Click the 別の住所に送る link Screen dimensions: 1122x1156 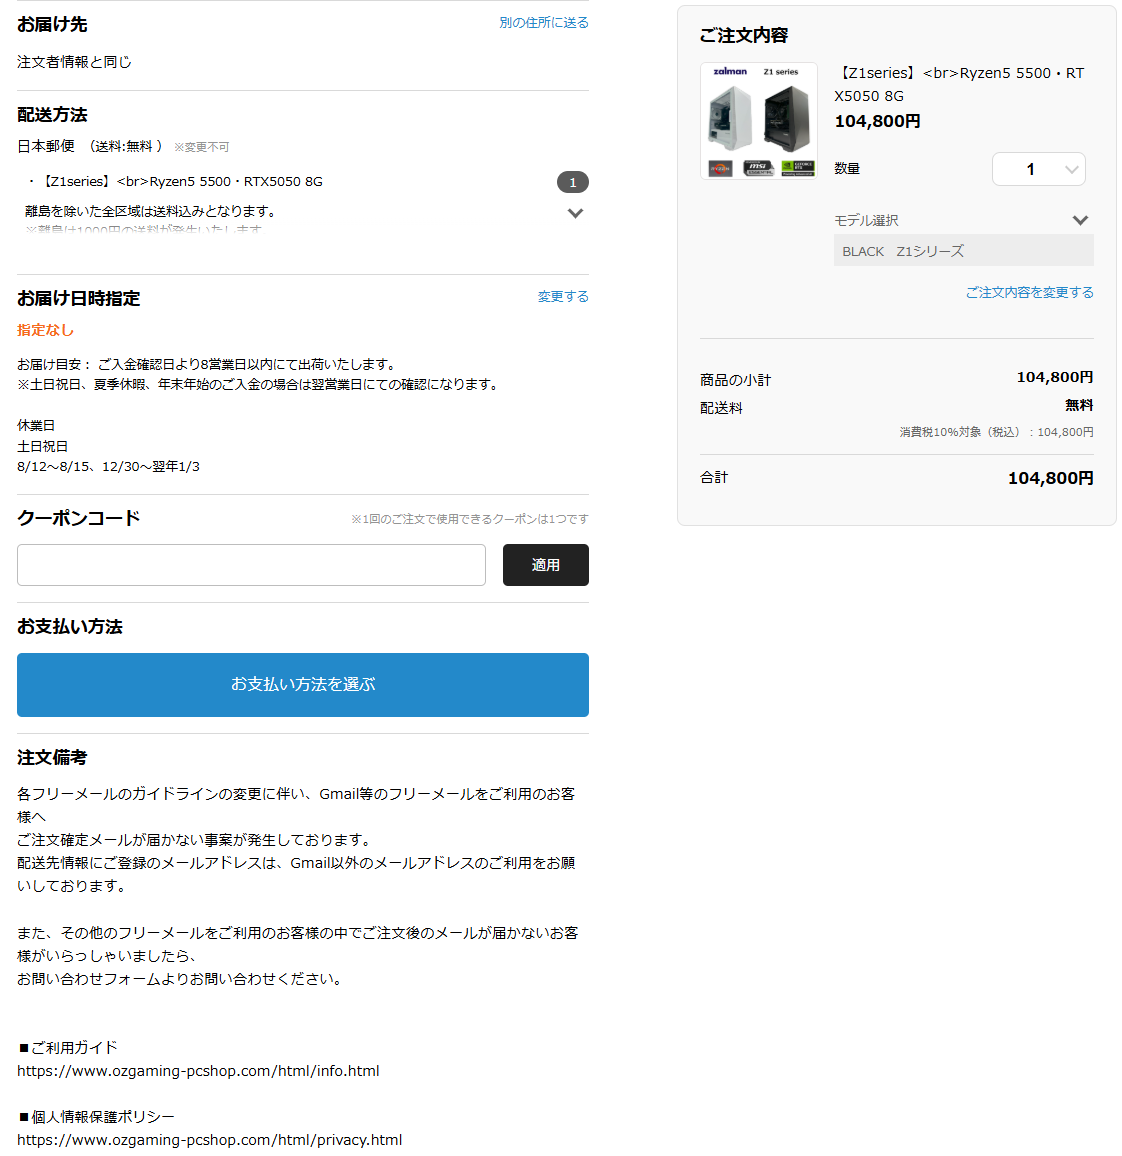pyautogui.click(x=543, y=23)
